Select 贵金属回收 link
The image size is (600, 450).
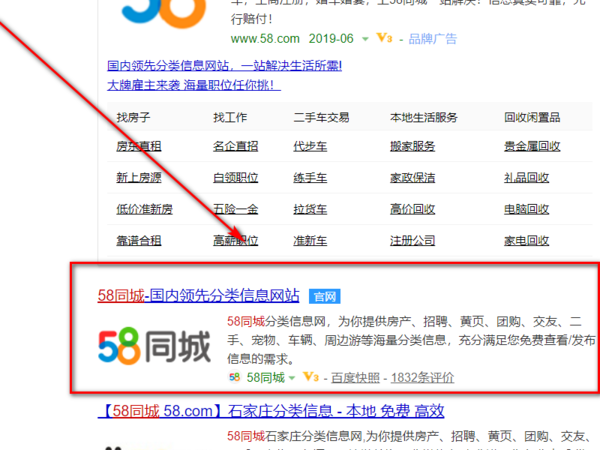point(532,146)
